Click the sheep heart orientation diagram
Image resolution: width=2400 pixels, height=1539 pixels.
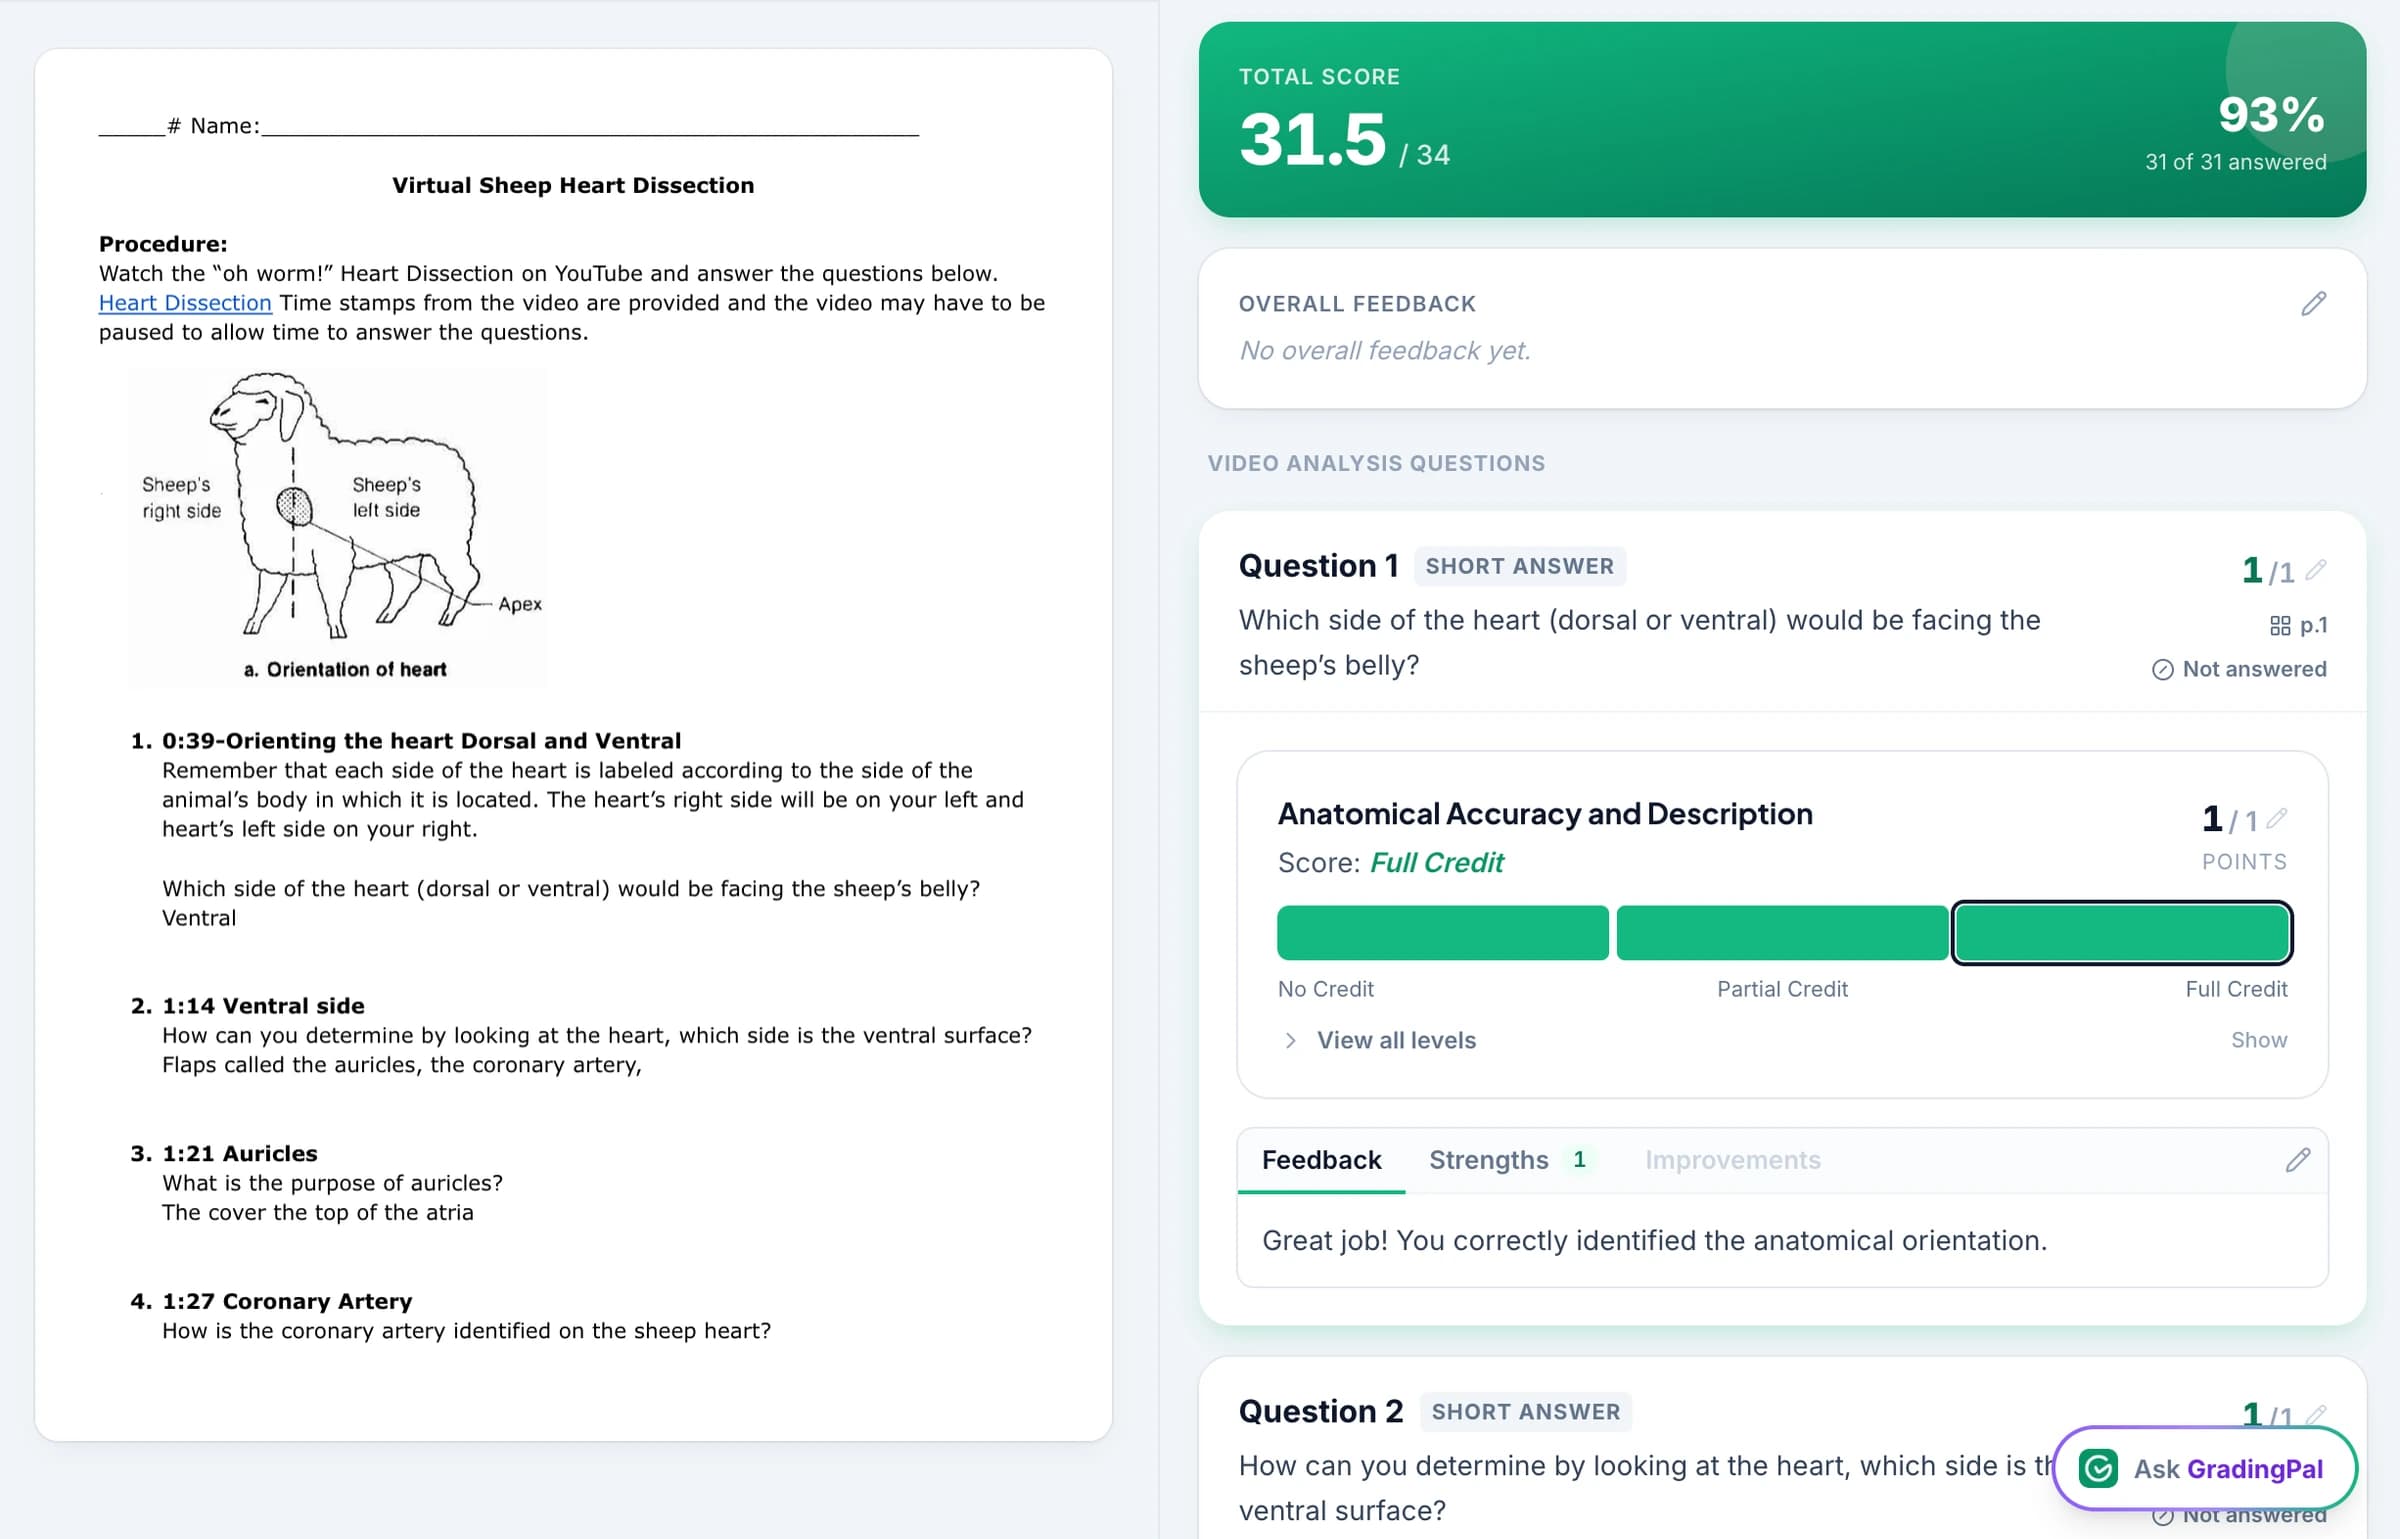tap(337, 527)
